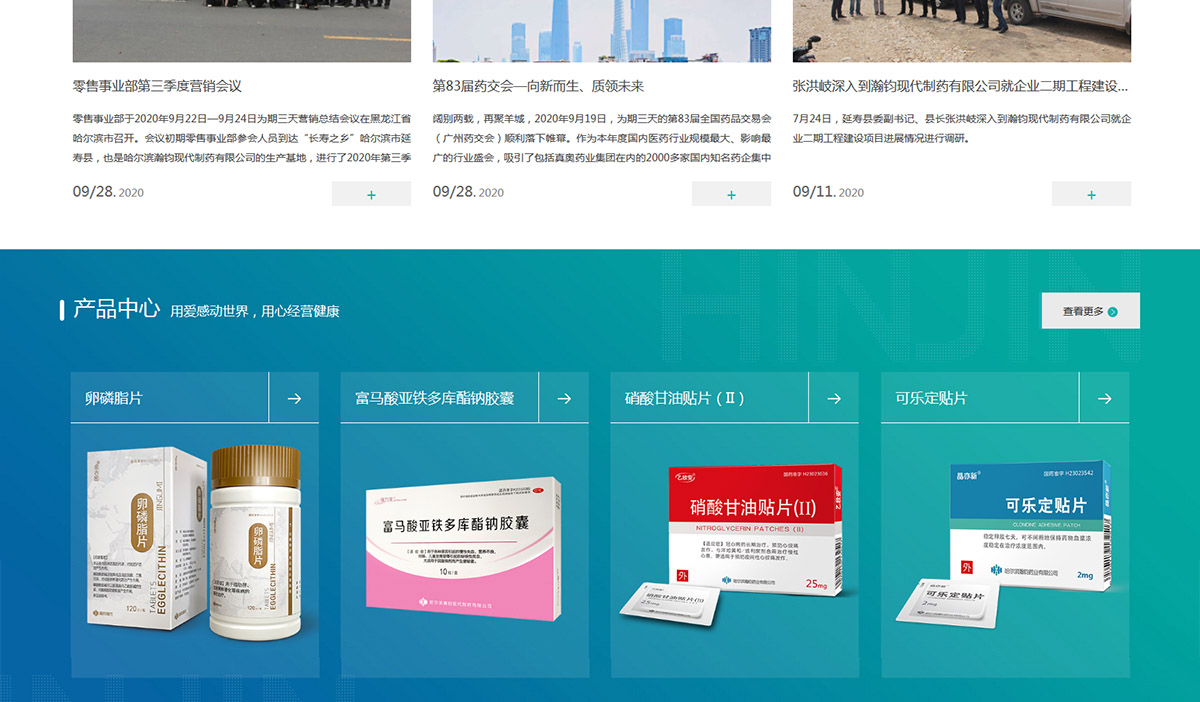Expand the 第83届药交会 news with plus button
Screen dimensions: 1200x702
(x=731, y=194)
